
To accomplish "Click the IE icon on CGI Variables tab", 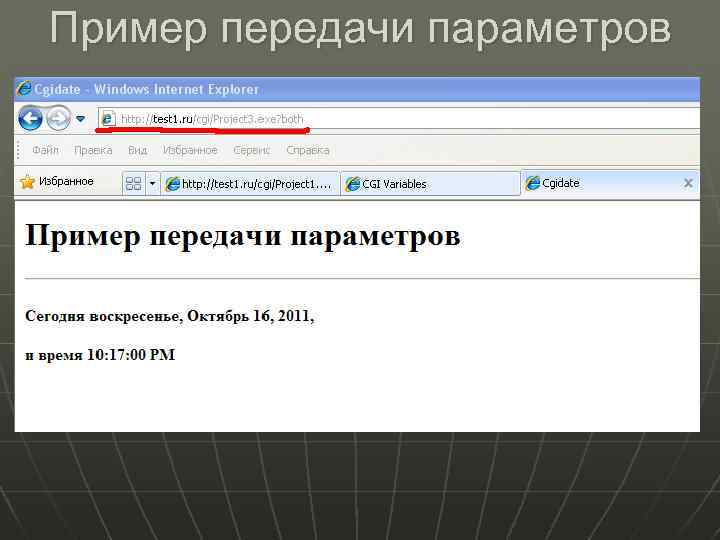I will click(352, 184).
